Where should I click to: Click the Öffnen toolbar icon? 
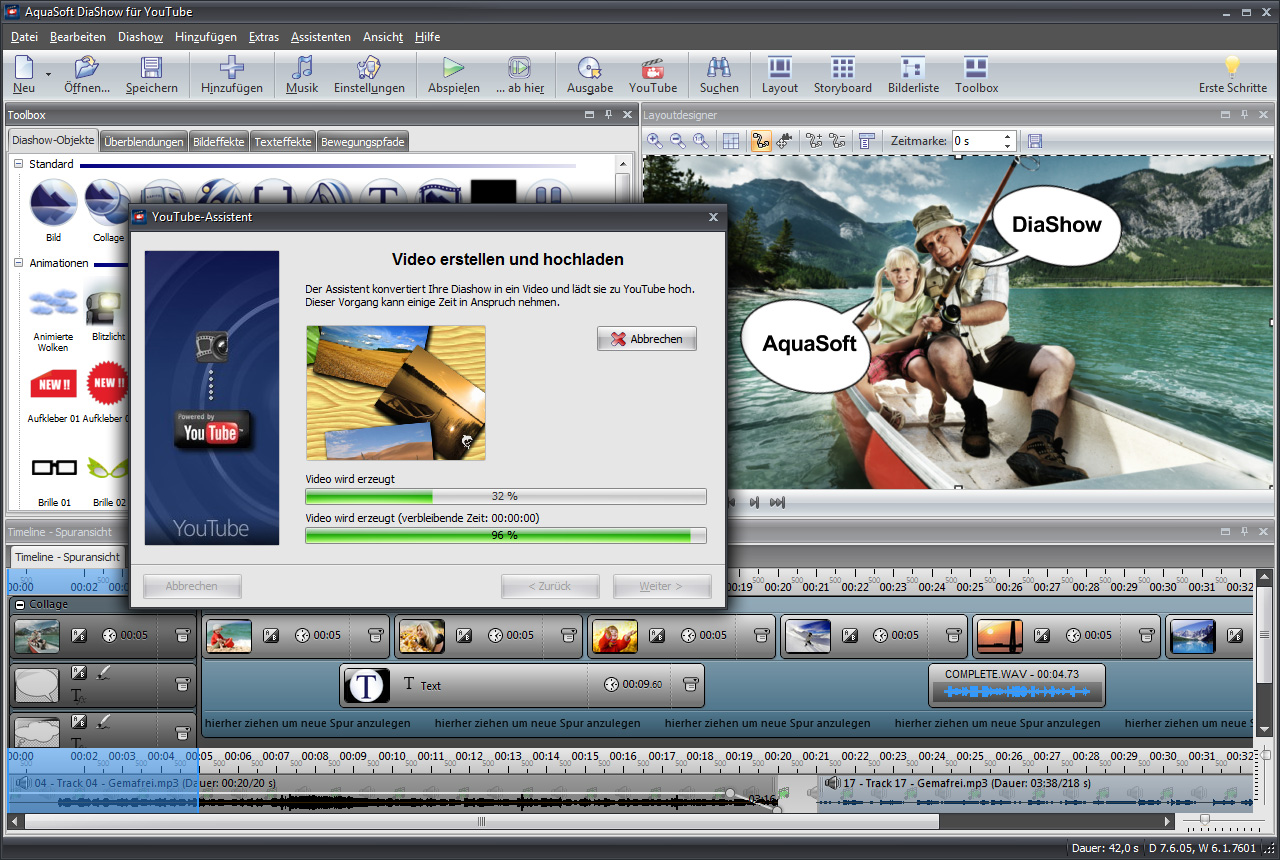click(87, 68)
